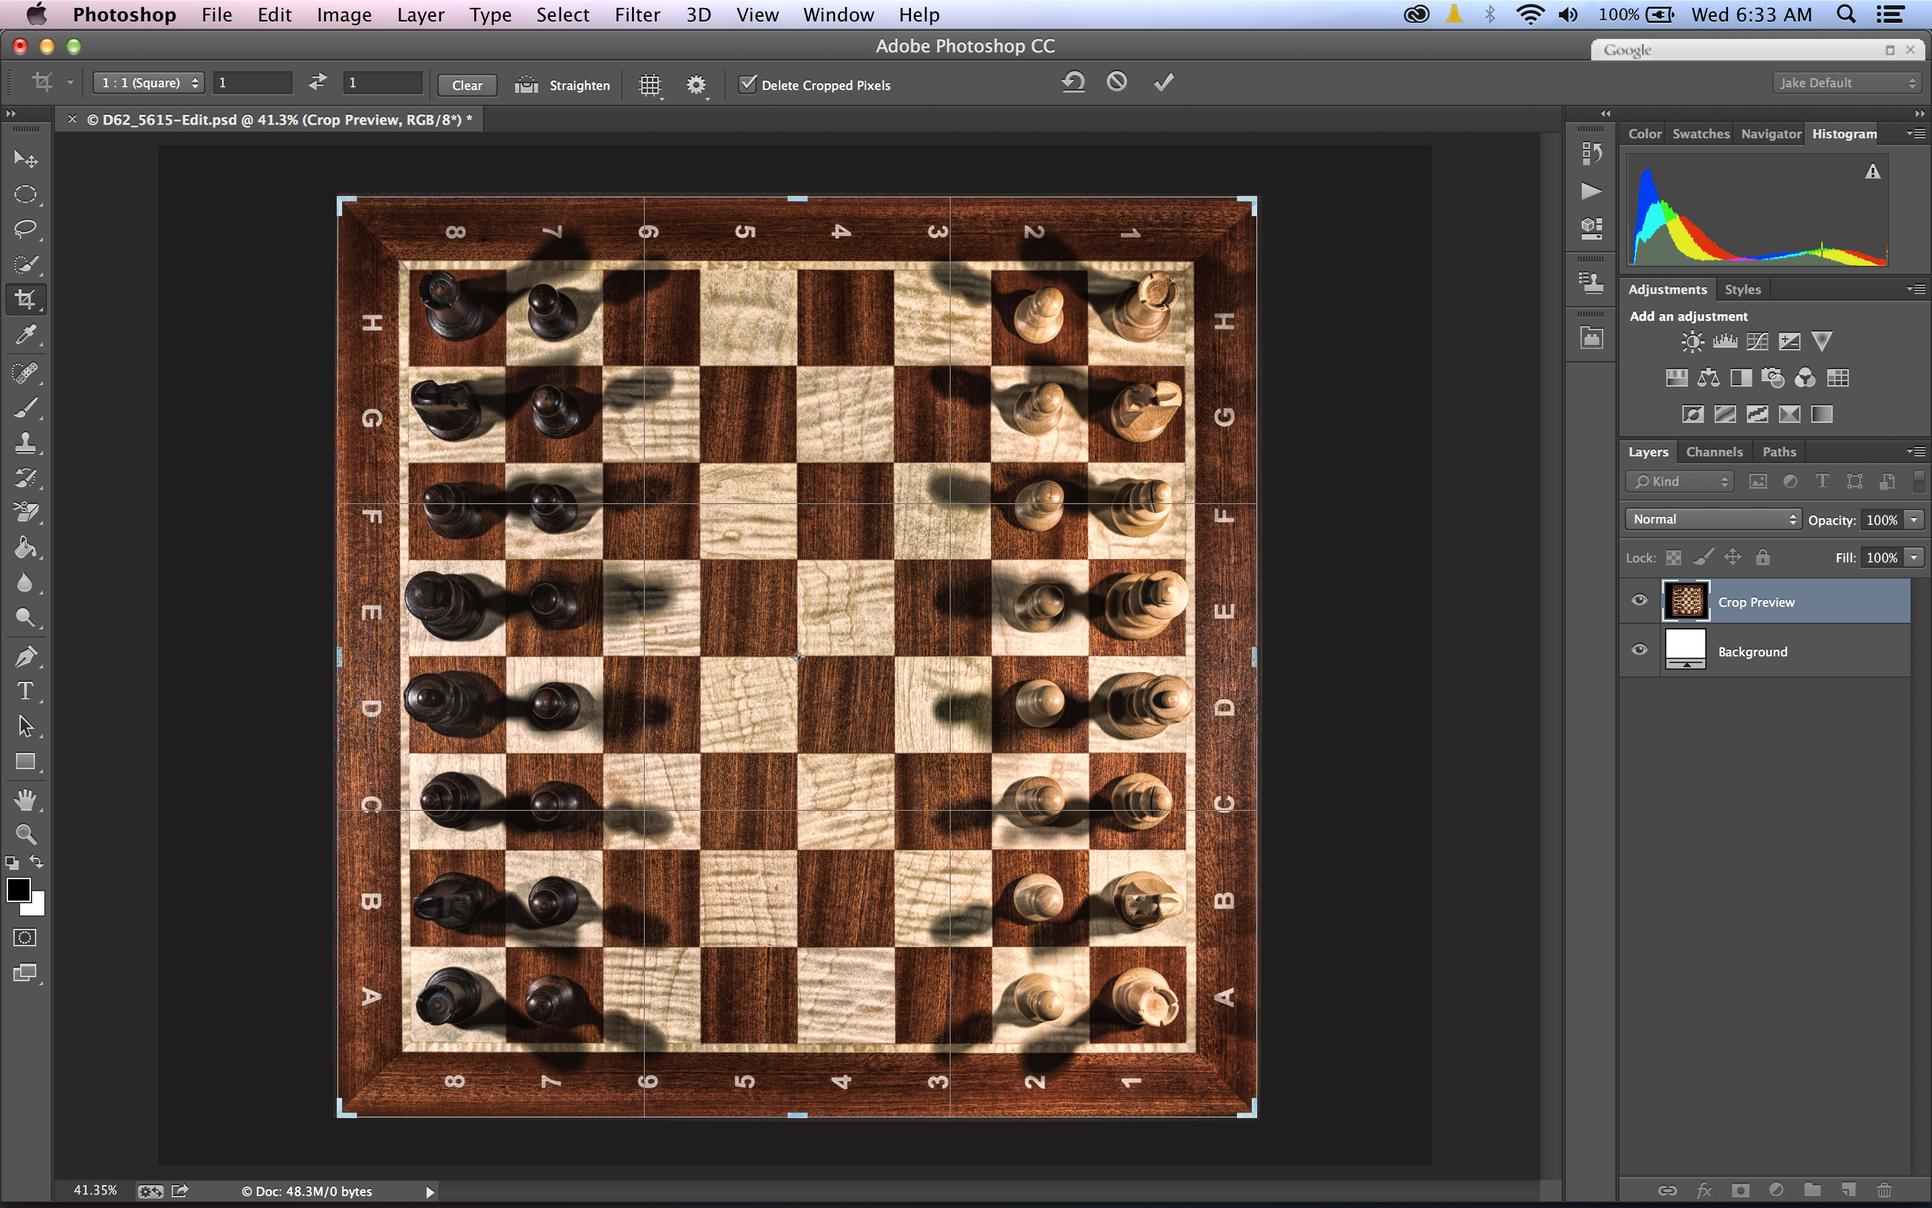This screenshot has height=1208, width=1932.
Task: Swap crop width and height values
Action: click(317, 83)
